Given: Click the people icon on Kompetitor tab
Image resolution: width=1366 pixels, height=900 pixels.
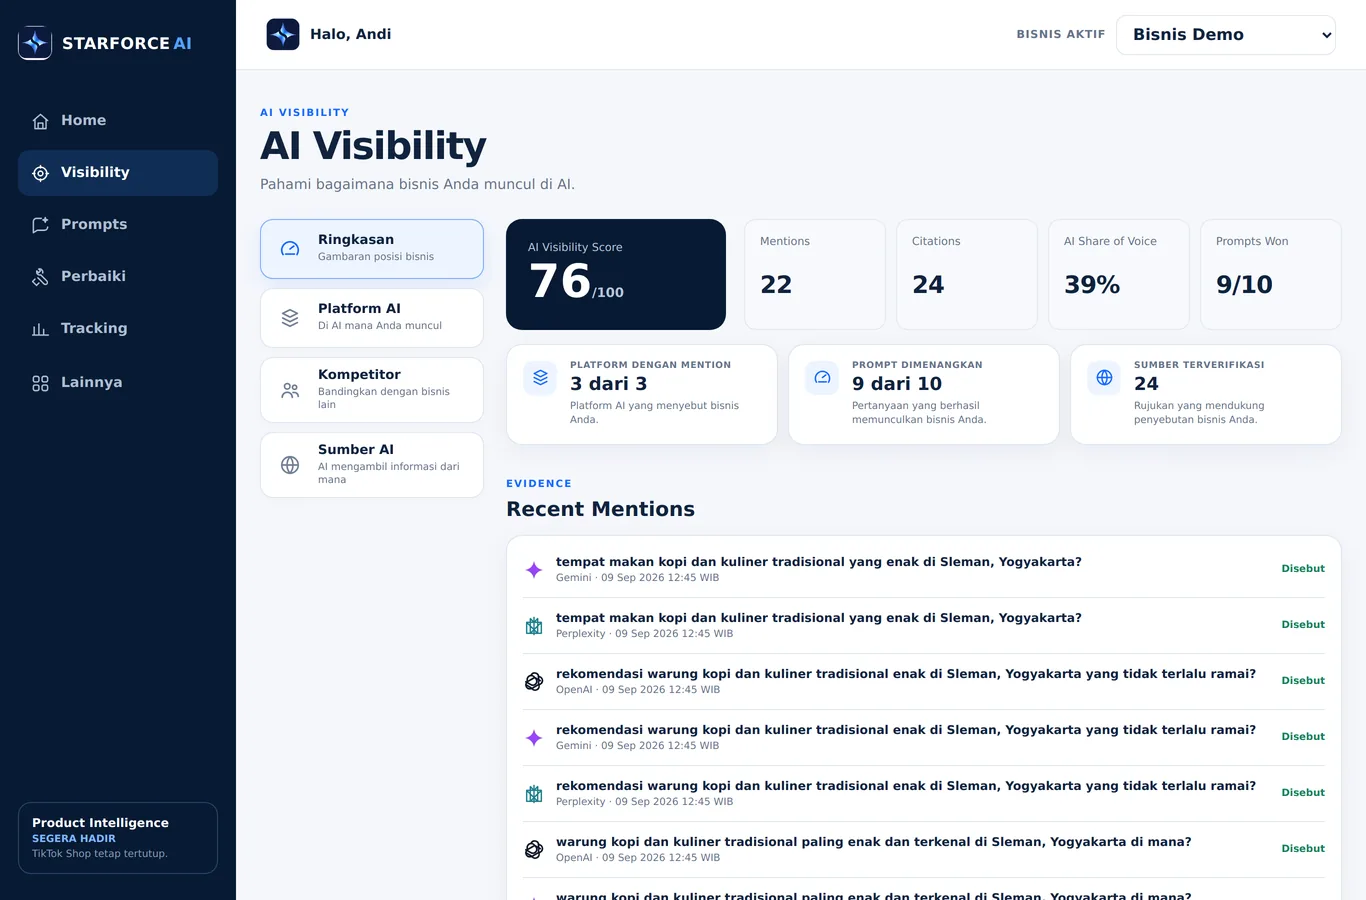Looking at the screenshot, I should [290, 390].
